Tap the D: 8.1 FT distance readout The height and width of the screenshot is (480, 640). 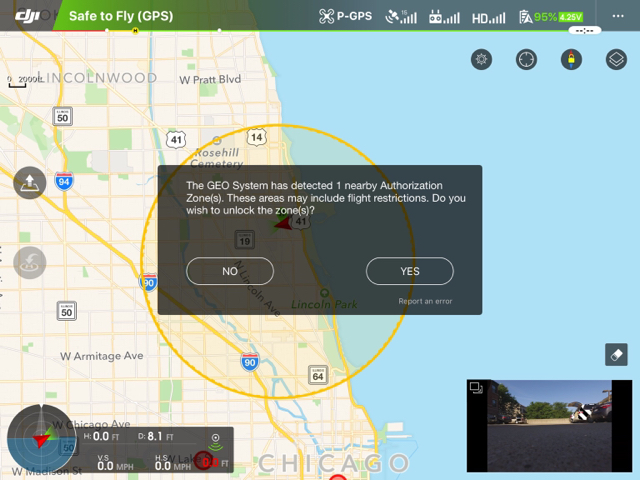point(156,436)
